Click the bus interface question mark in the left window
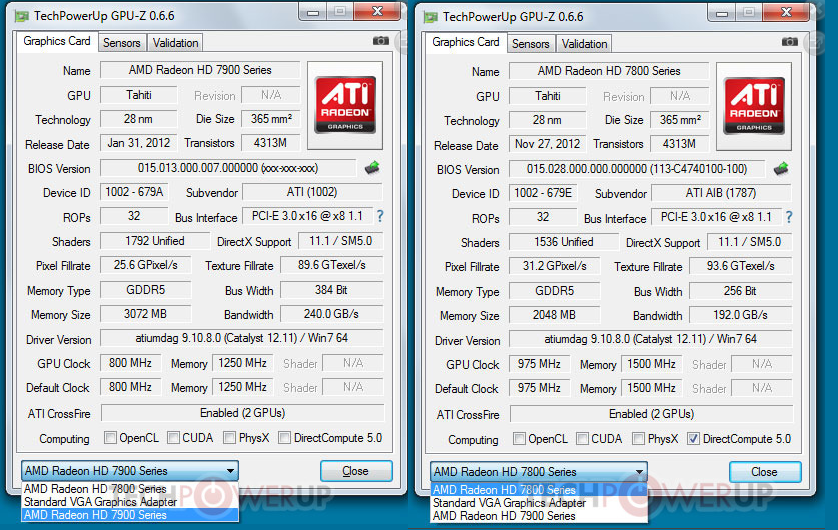The width and height of the screenshot is (838, 530). pos(380,216)
